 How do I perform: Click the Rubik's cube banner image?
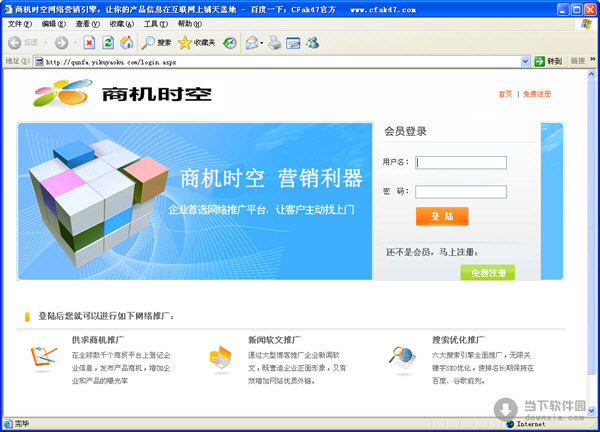[99, 203]
